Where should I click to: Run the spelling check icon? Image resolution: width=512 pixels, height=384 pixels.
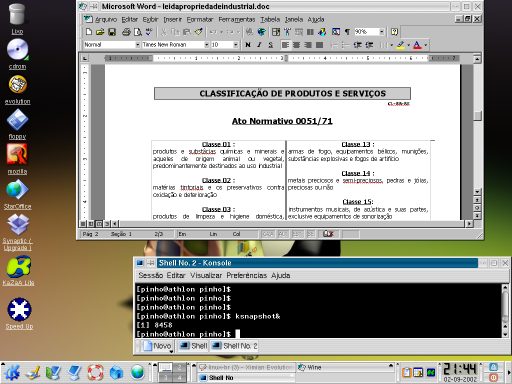click(x=149, y=32)
